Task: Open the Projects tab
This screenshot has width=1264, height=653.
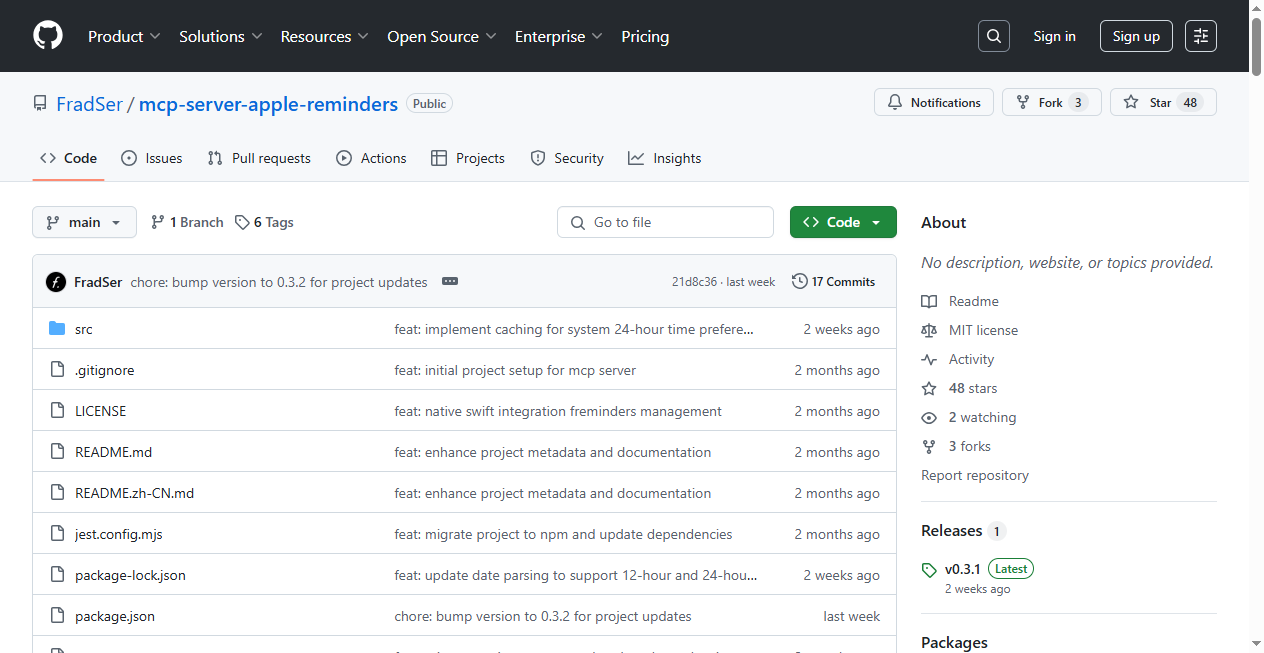Action: coord(468,158)
